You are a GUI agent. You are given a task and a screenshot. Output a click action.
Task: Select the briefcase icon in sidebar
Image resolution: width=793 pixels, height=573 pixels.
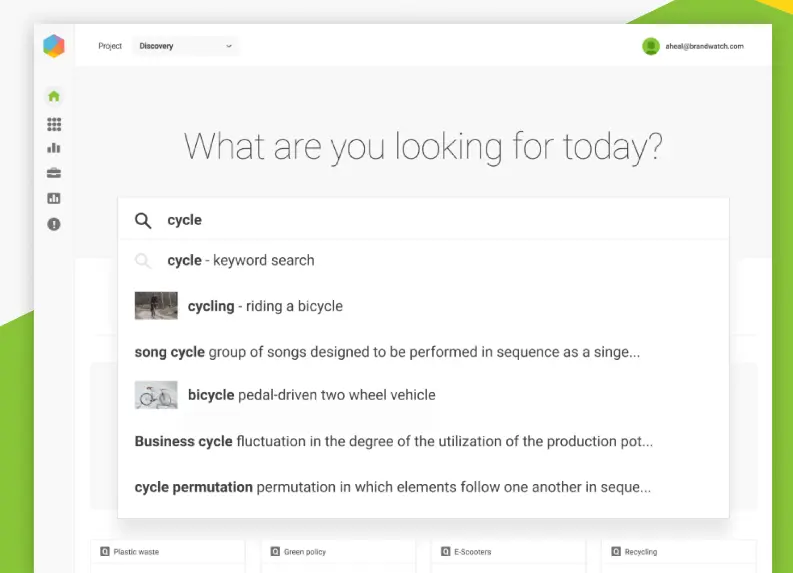coord(54,173)
